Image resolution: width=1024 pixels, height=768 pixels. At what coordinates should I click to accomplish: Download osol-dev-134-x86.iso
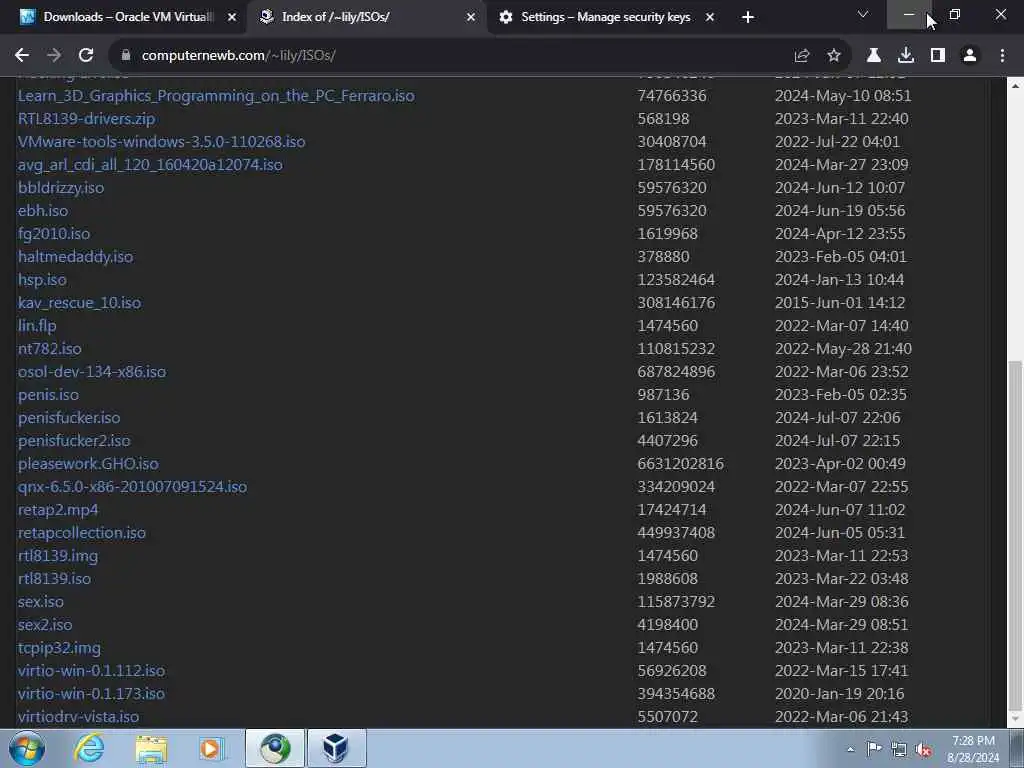click(92, 372)
